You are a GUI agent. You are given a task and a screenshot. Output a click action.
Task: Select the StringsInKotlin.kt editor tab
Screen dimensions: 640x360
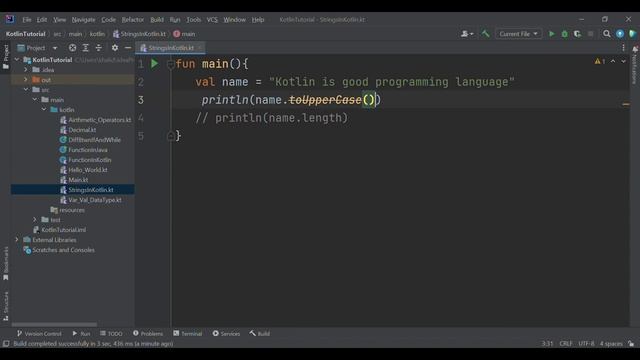click(x=171, y=48)
